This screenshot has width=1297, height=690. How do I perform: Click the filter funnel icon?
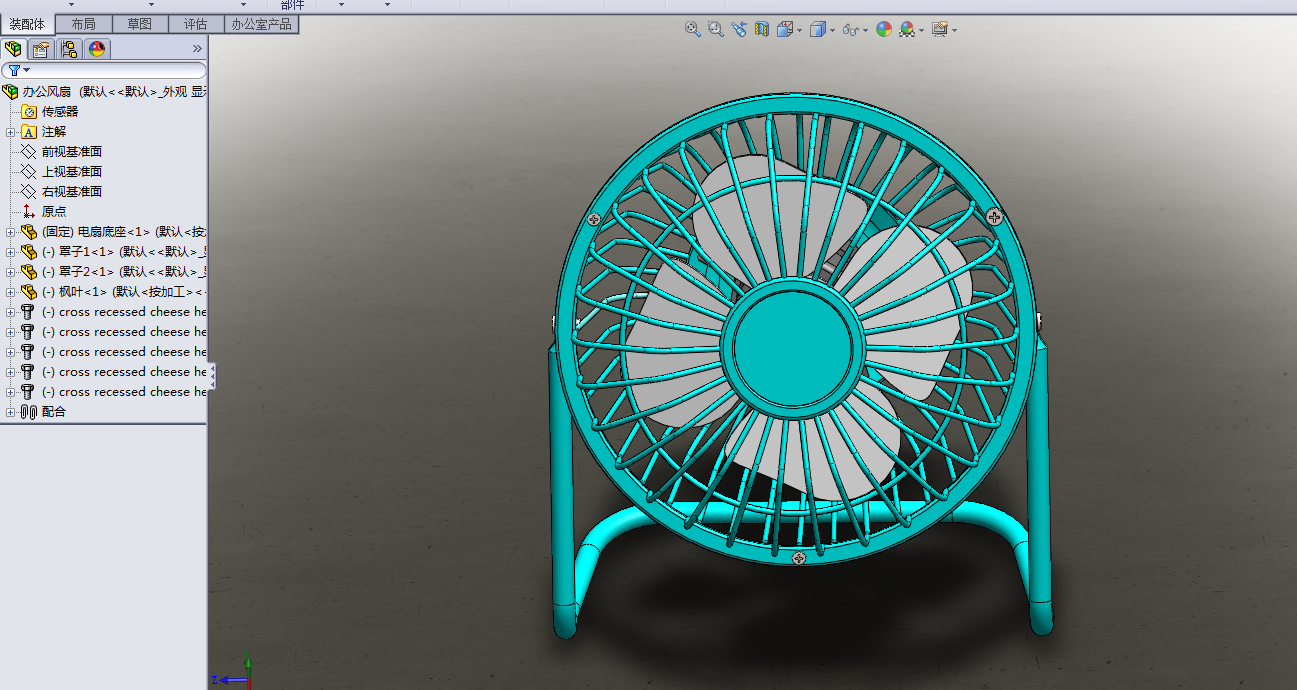pos(14,71)
